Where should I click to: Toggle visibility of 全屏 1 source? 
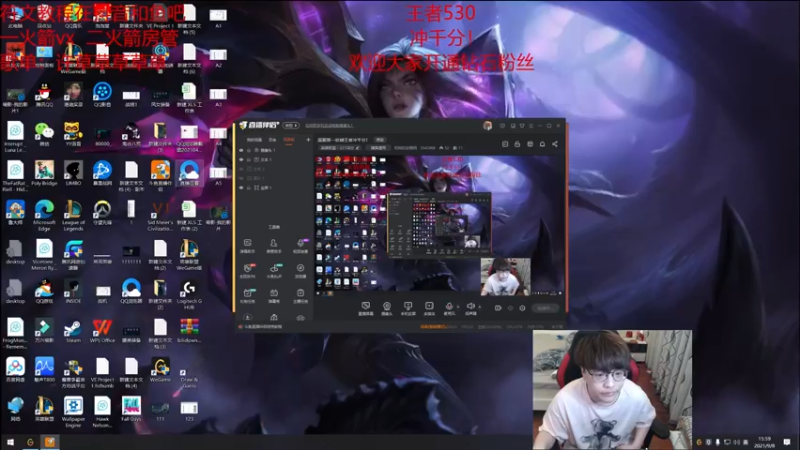coord(241,188)
